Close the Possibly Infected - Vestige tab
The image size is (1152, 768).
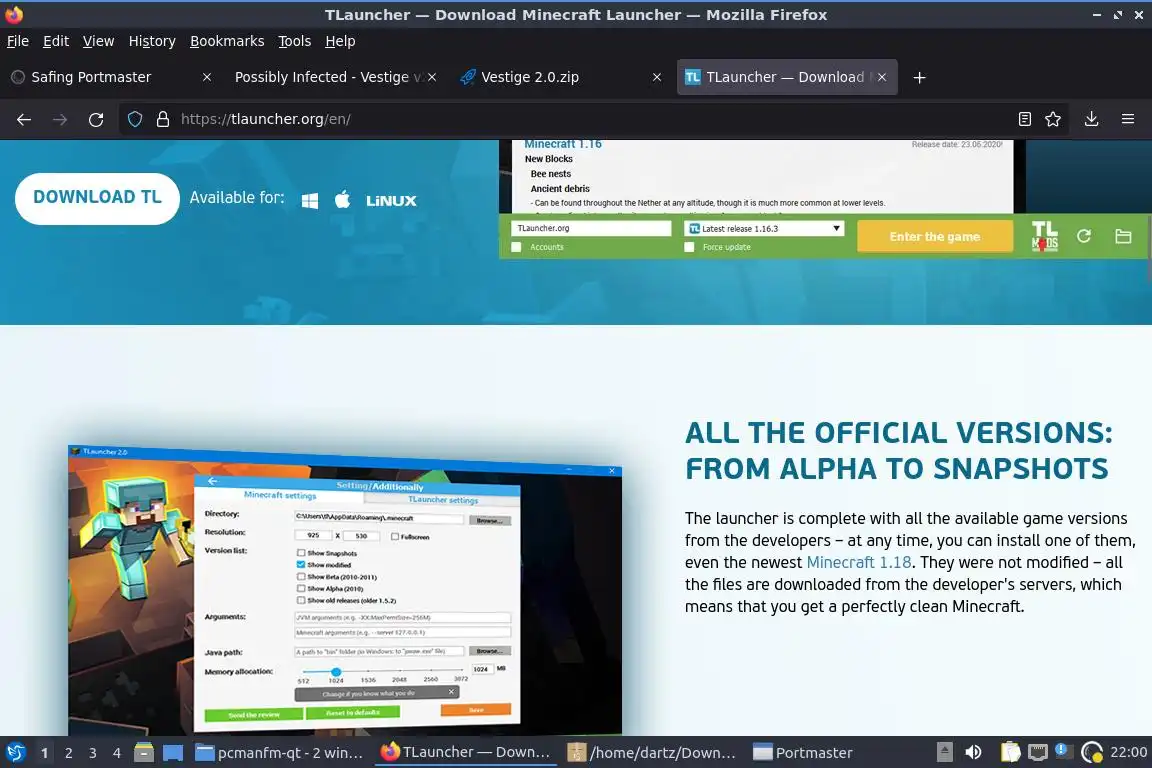(432, 77)
